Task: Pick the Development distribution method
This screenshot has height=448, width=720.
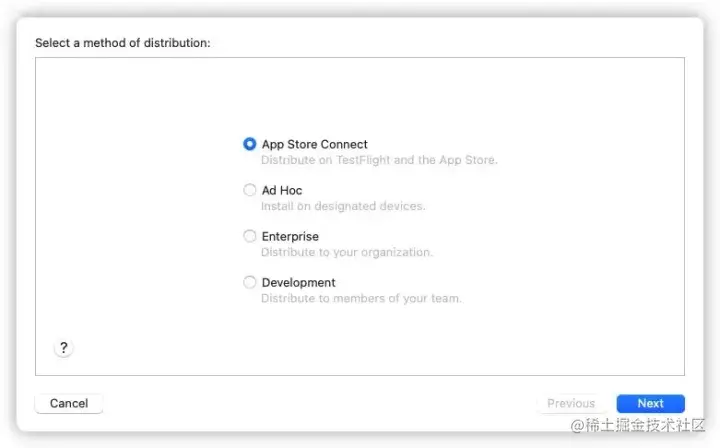Action: [x=249, y=282]
